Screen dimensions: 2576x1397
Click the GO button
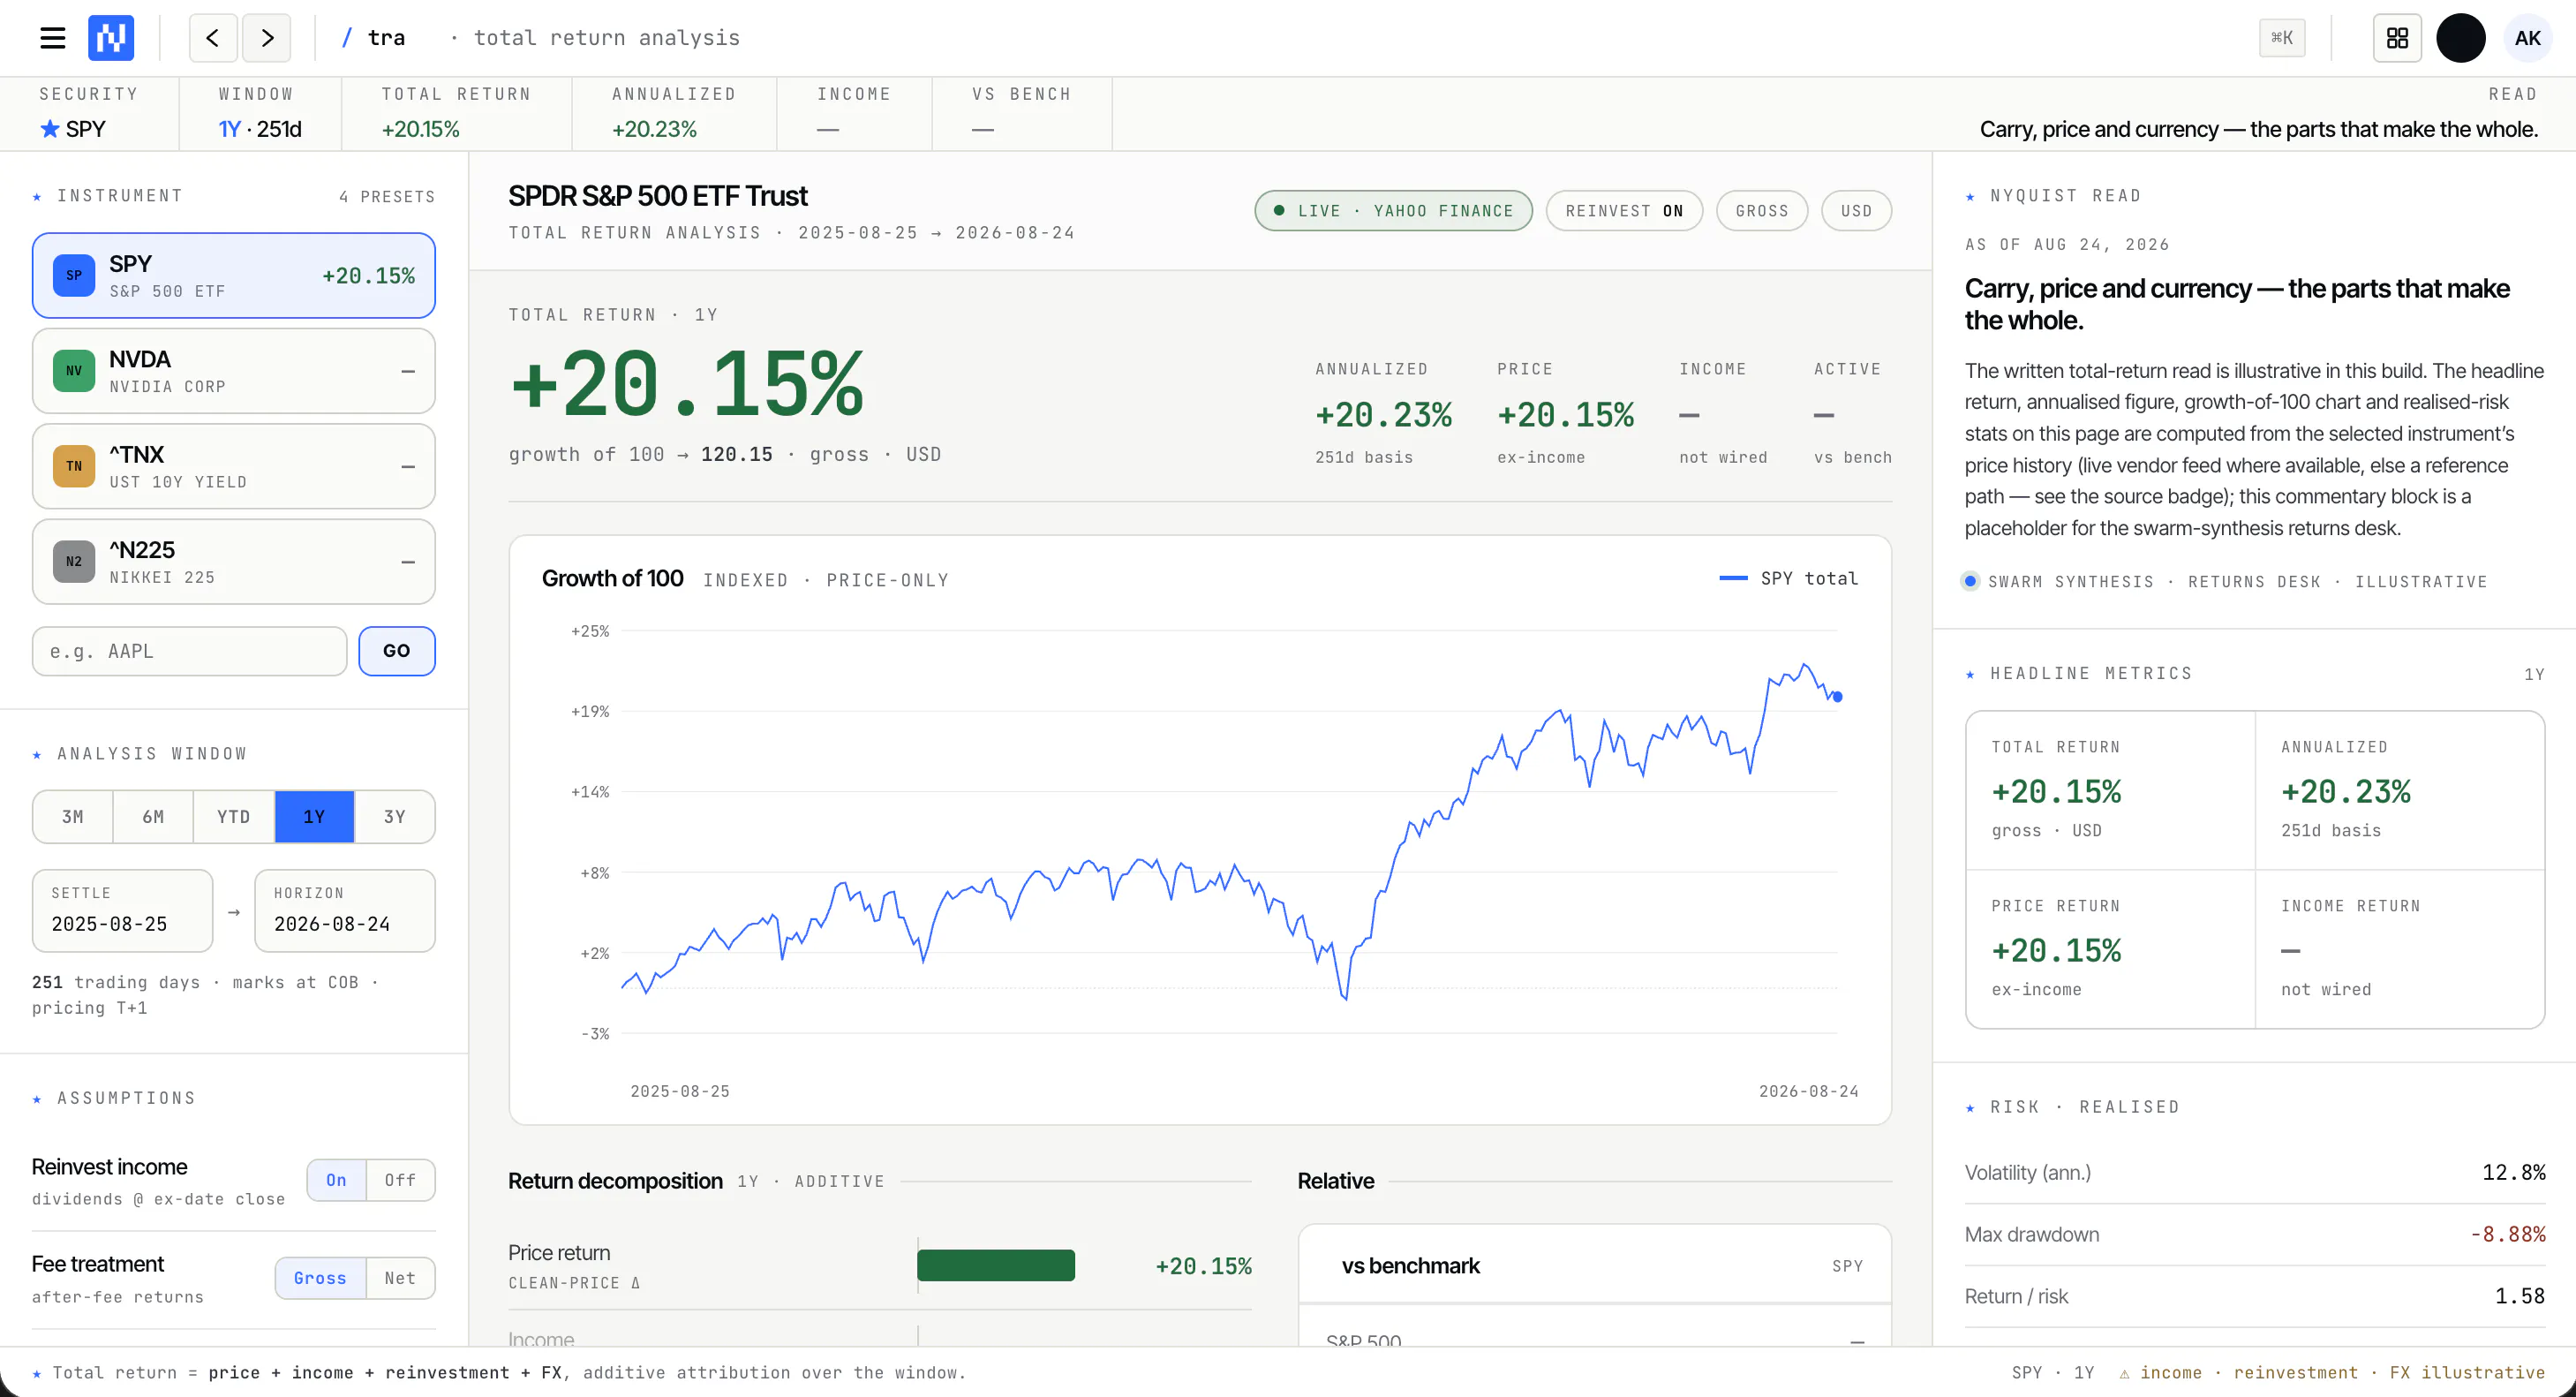coord(397,651)
